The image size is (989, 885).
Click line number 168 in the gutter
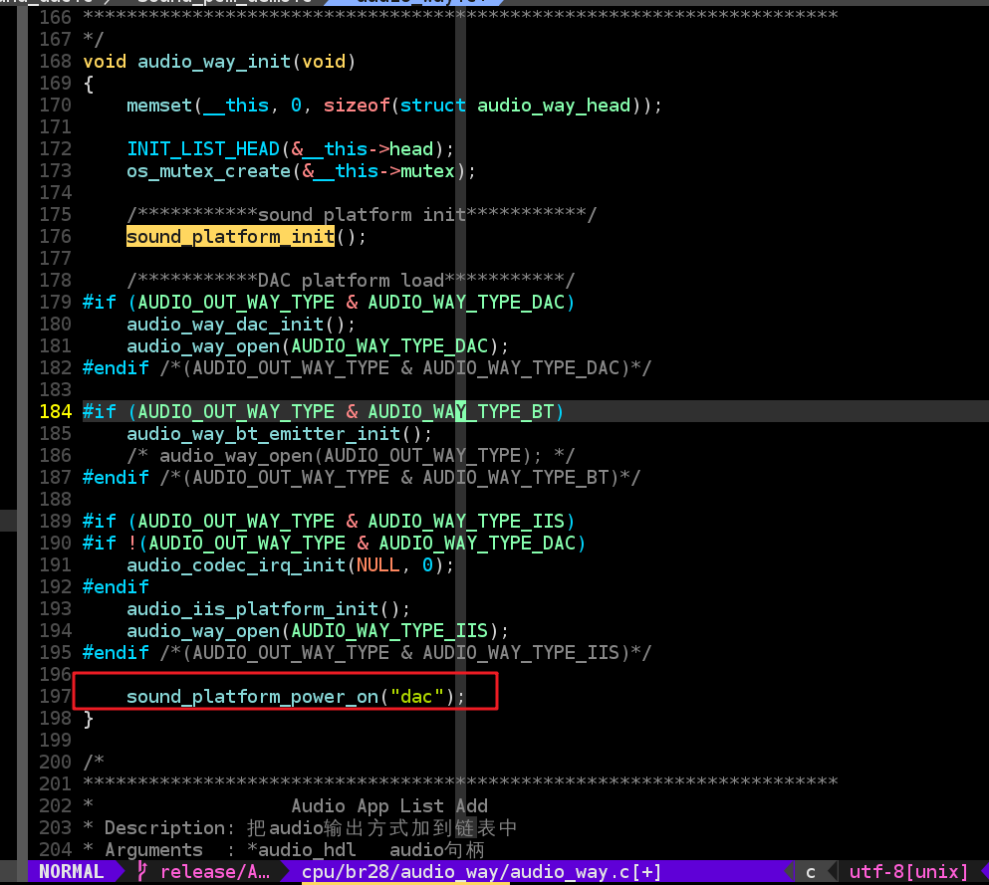(56, 62)
